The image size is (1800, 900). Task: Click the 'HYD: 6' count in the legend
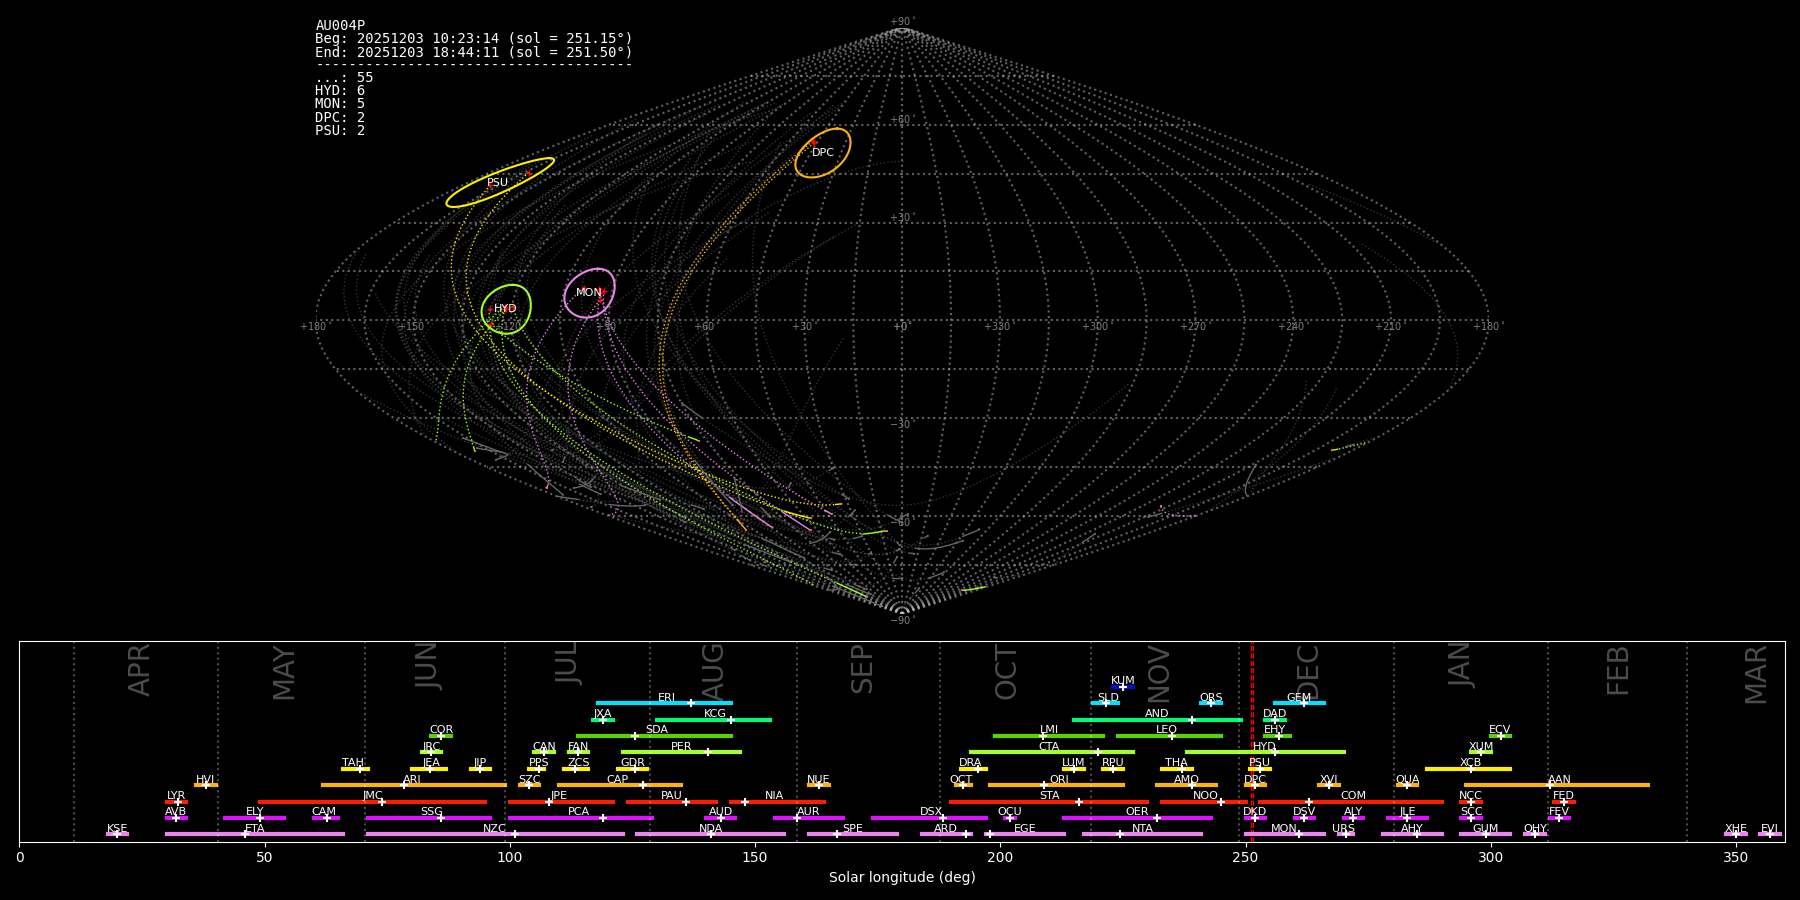(340, 91)
